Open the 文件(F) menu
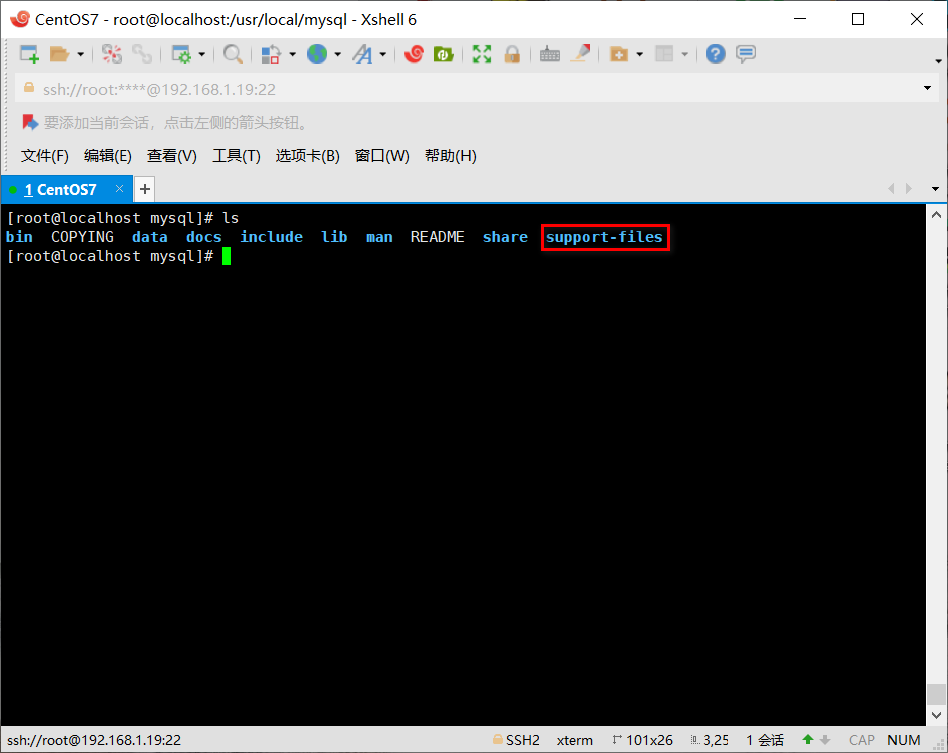Screen dimensions: 948x753 tap(45, 156)
